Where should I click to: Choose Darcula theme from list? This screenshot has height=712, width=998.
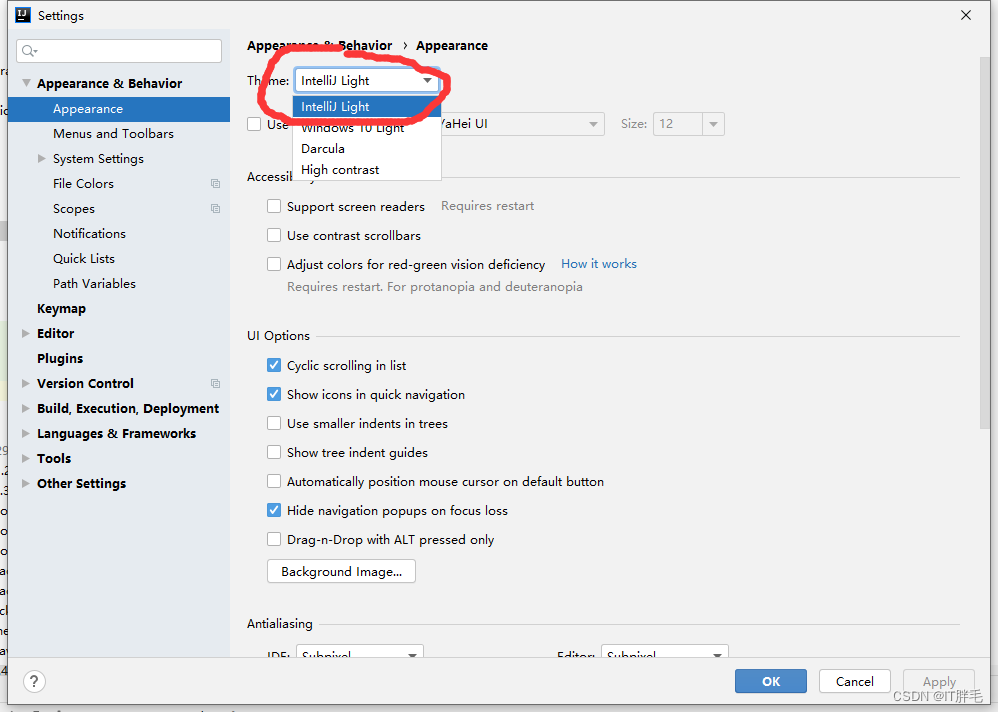[x=367, y=149]
